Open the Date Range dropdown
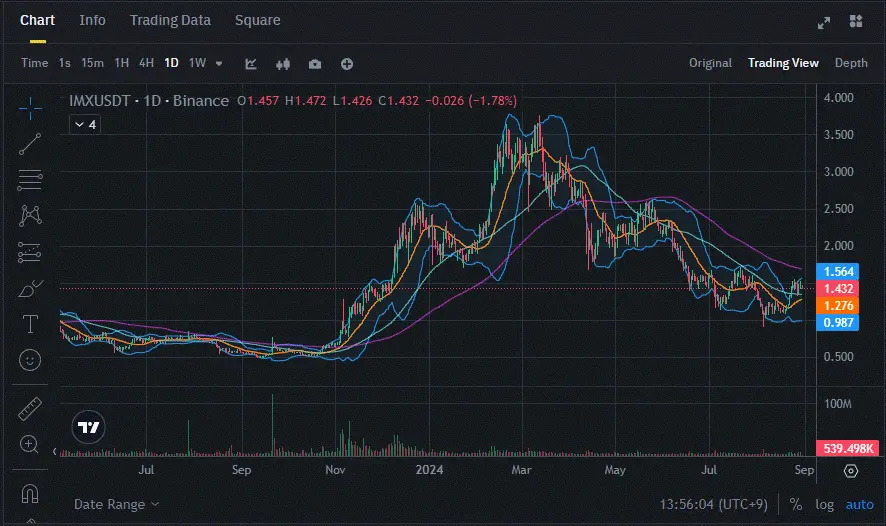 (x=116, y=505)
